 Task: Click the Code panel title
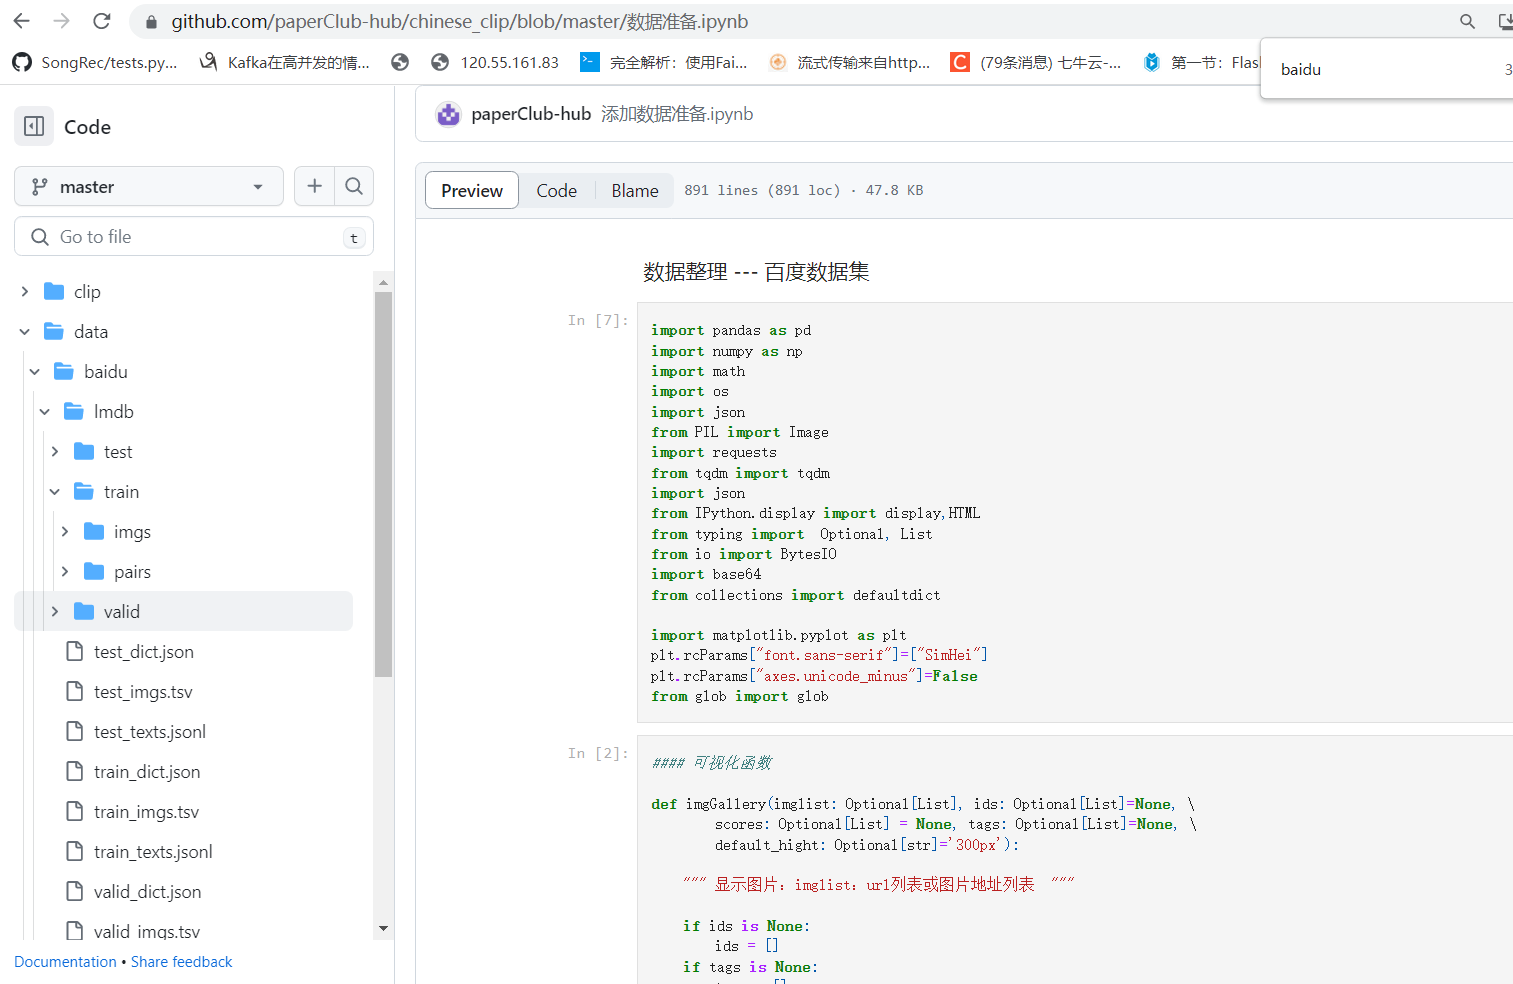pos(87,127)
